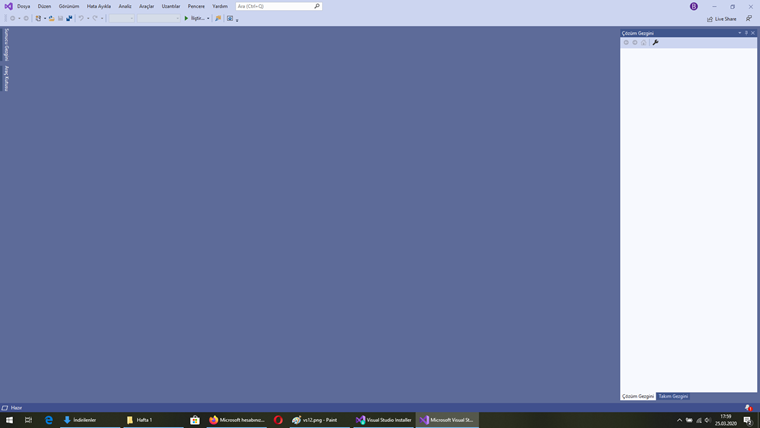Click the Save All toolbar icon
760x428 pixels.
[x=69, y=18]
